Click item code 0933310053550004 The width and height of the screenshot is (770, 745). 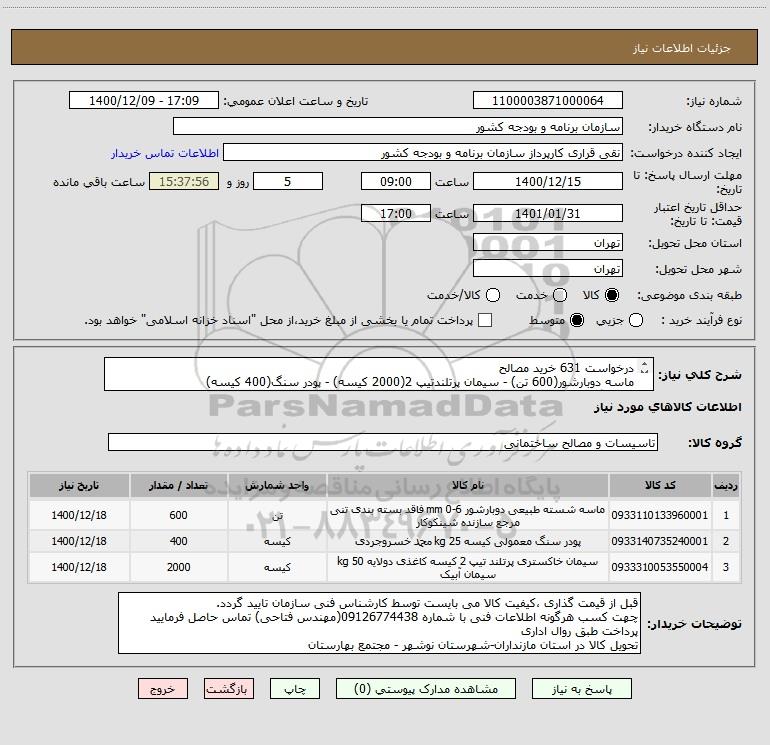tap(660, 567)
